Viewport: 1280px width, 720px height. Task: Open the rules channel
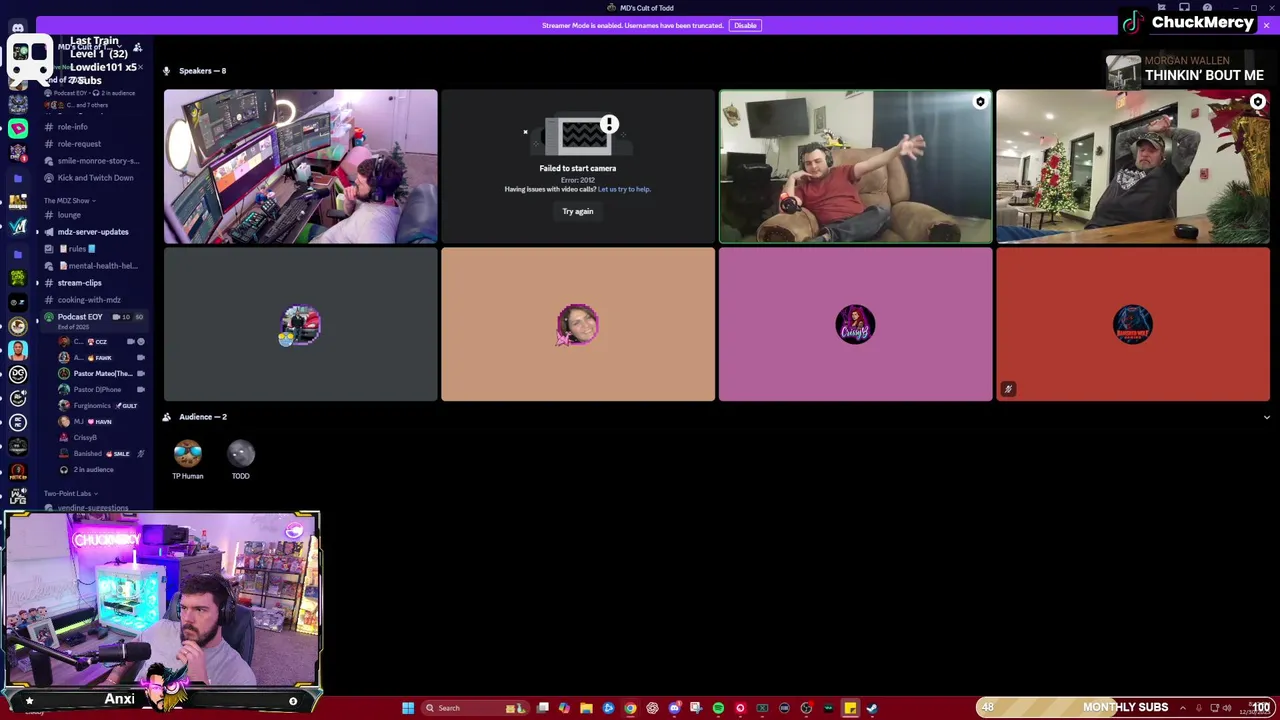click(77, 249)
